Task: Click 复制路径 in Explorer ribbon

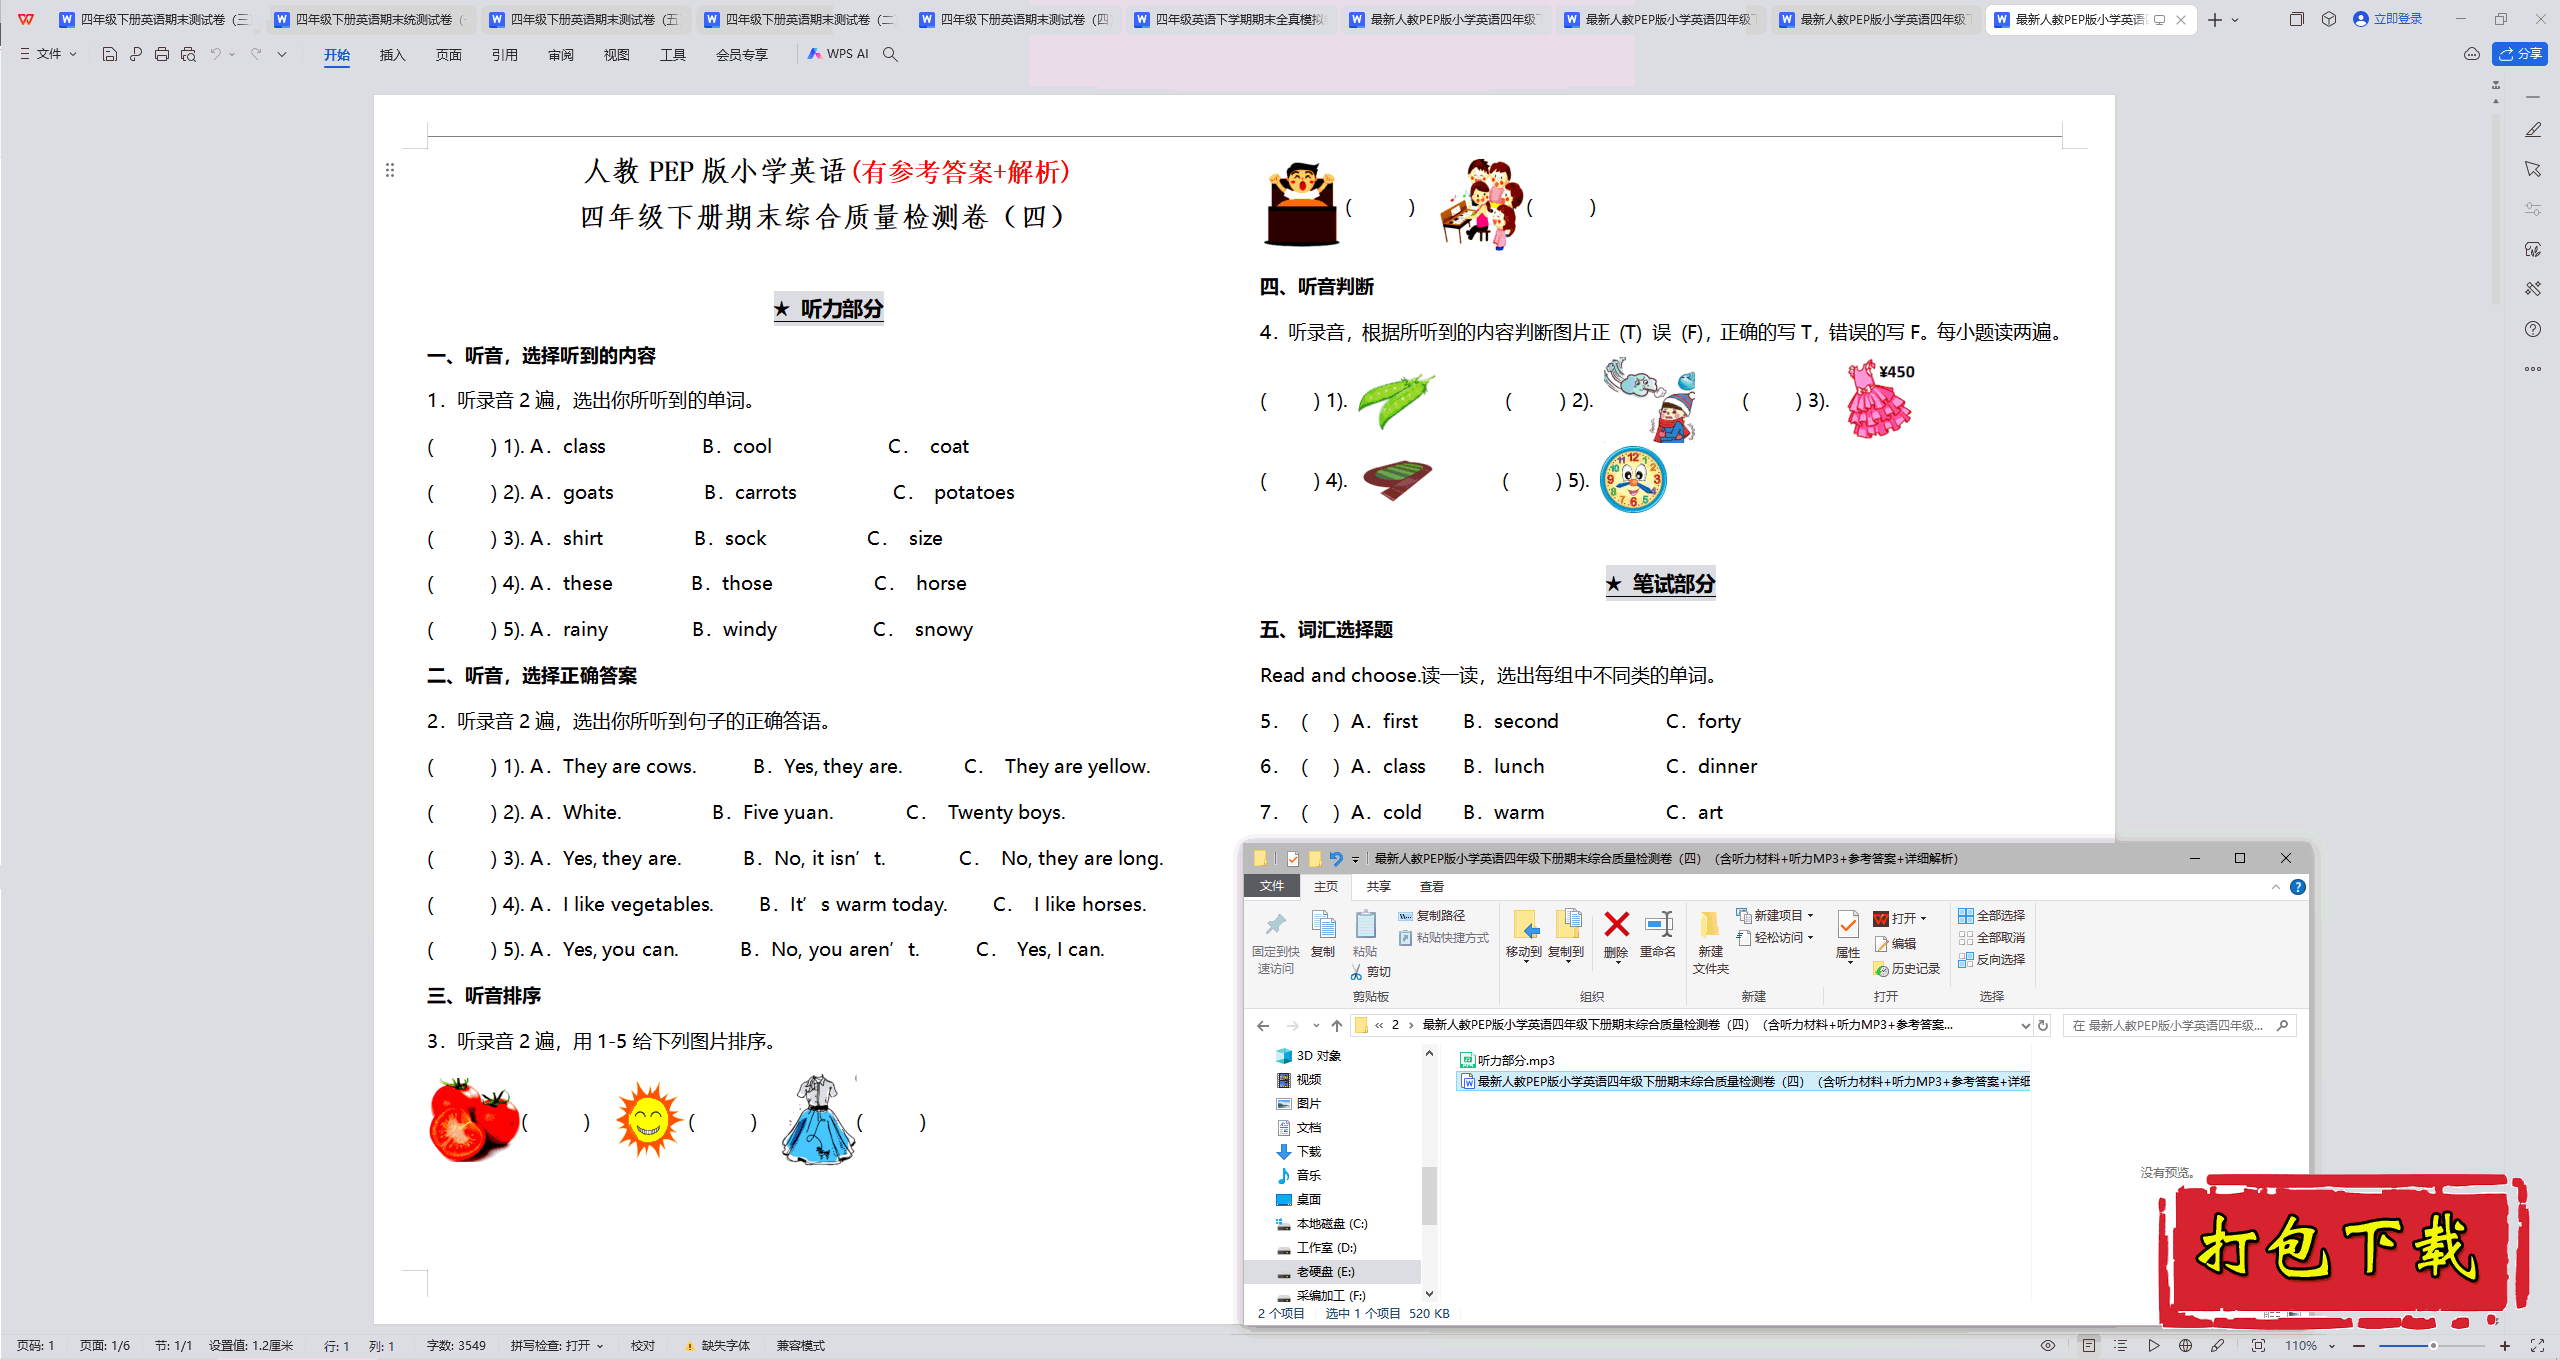Action: (1432, 915)
